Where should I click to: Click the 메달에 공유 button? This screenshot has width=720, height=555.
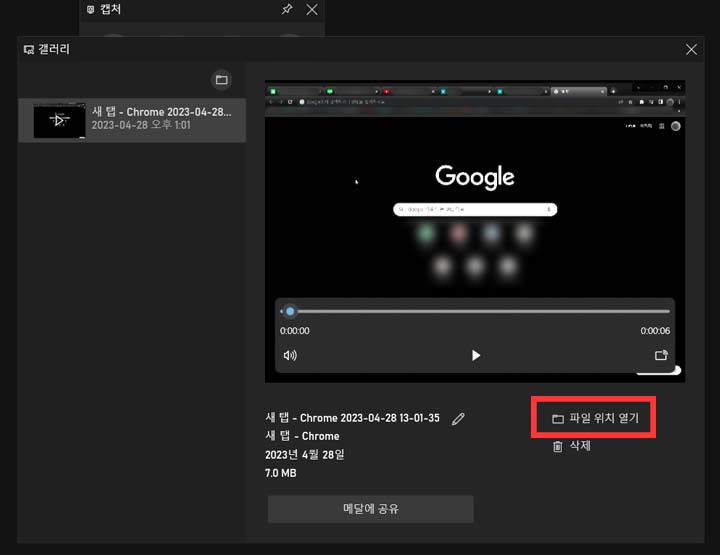click(x=371, y=509)
